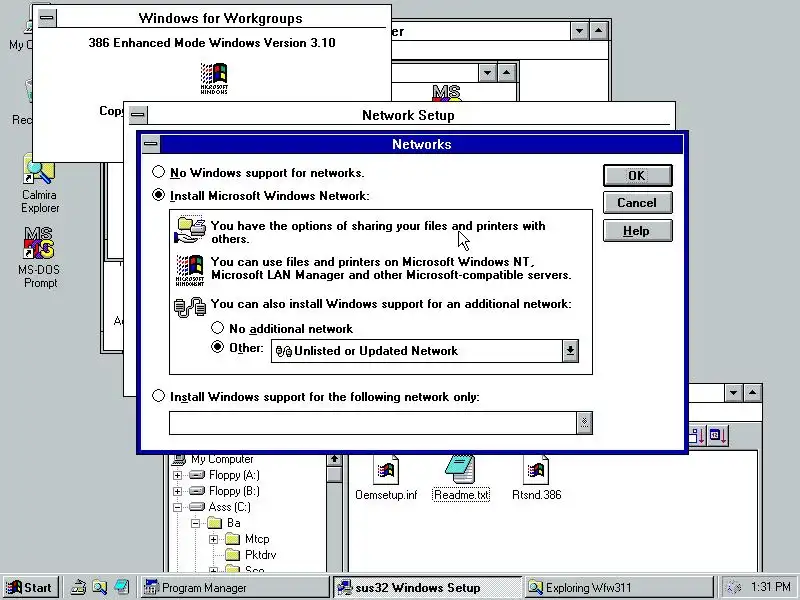800x600 pixels.
Task: Click the file sharing hand icon
Action: pyautogui.click(x=190, y=230)
